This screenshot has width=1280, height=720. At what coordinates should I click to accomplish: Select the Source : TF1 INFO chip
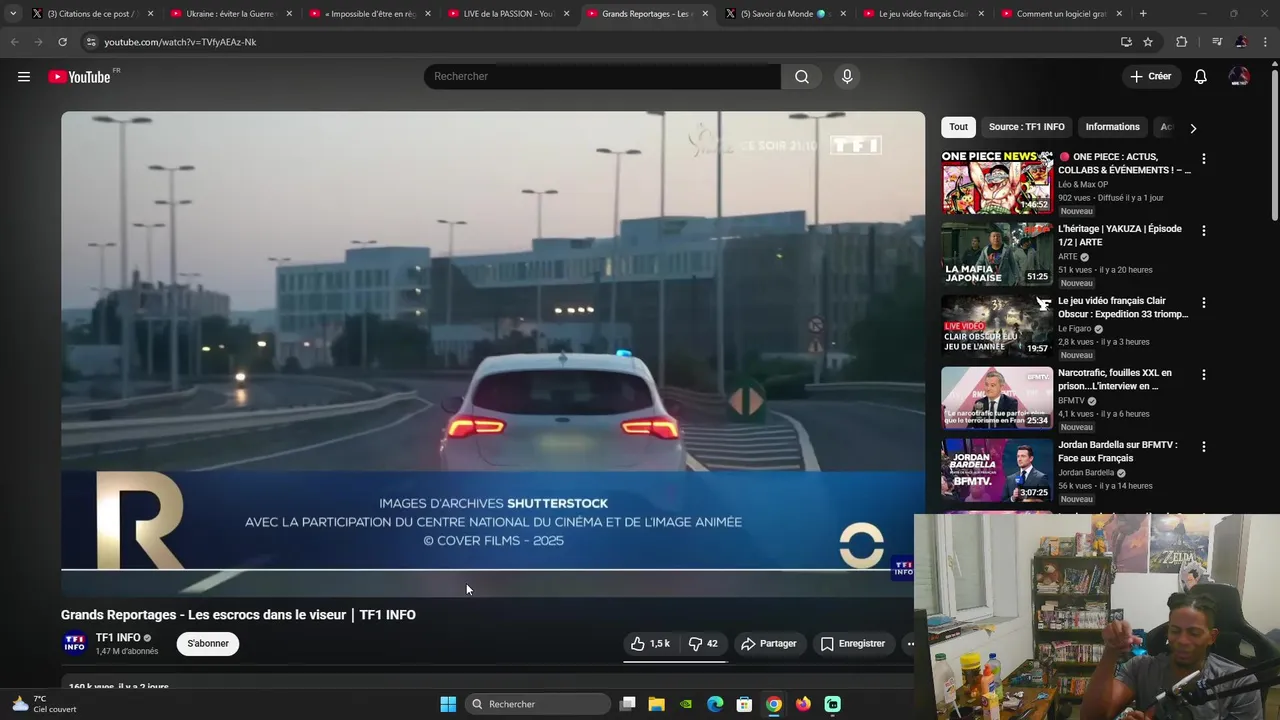pos(1026,127)
